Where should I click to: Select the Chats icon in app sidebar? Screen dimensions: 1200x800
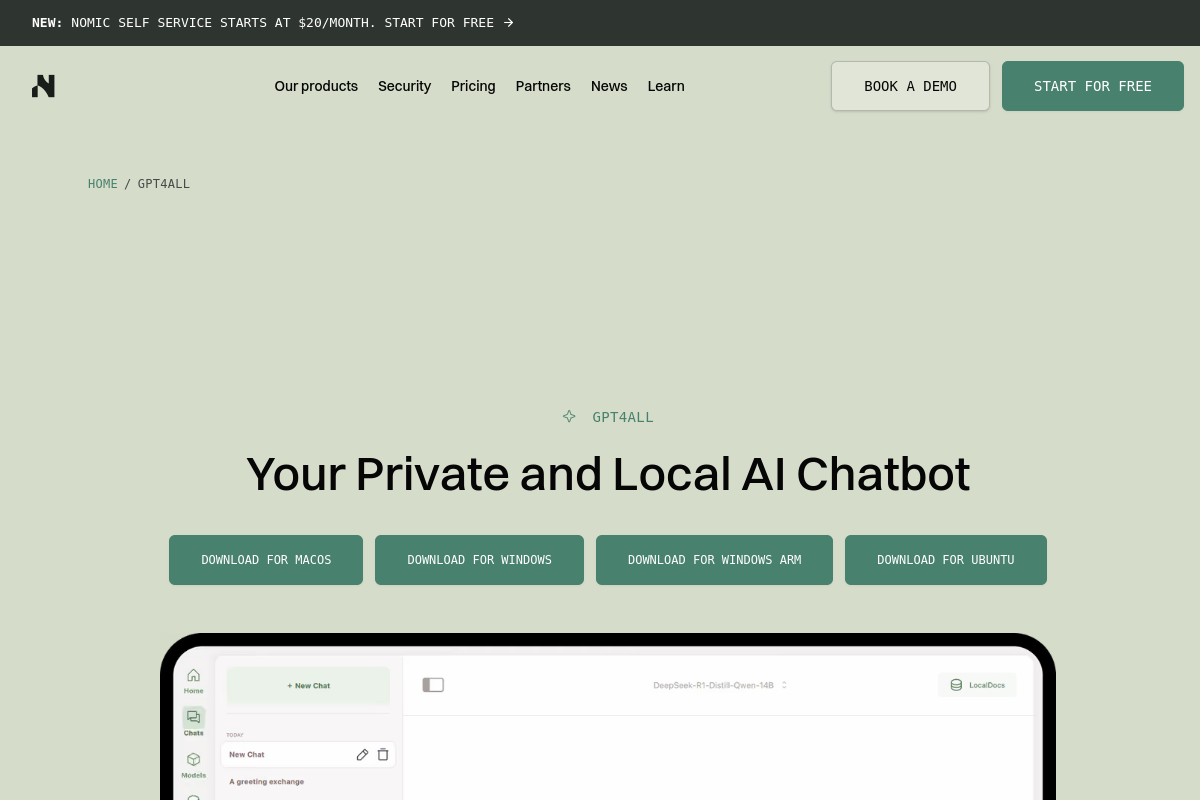[x=193, y=717]
